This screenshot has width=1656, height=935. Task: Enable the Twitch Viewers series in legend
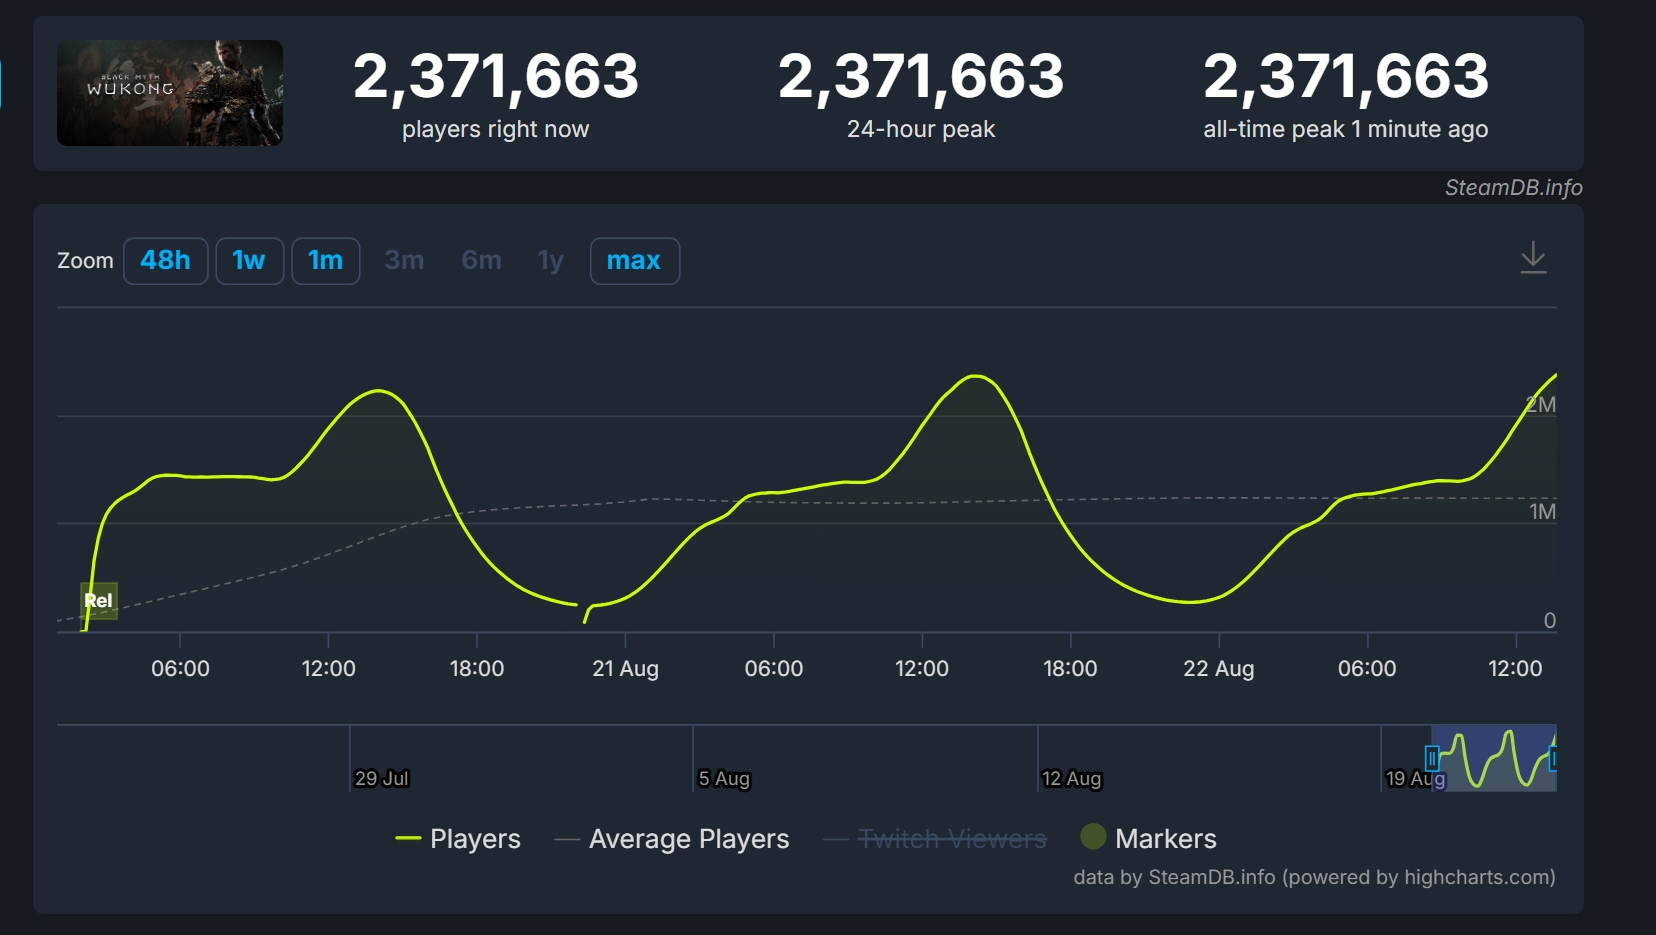[935, 839]
